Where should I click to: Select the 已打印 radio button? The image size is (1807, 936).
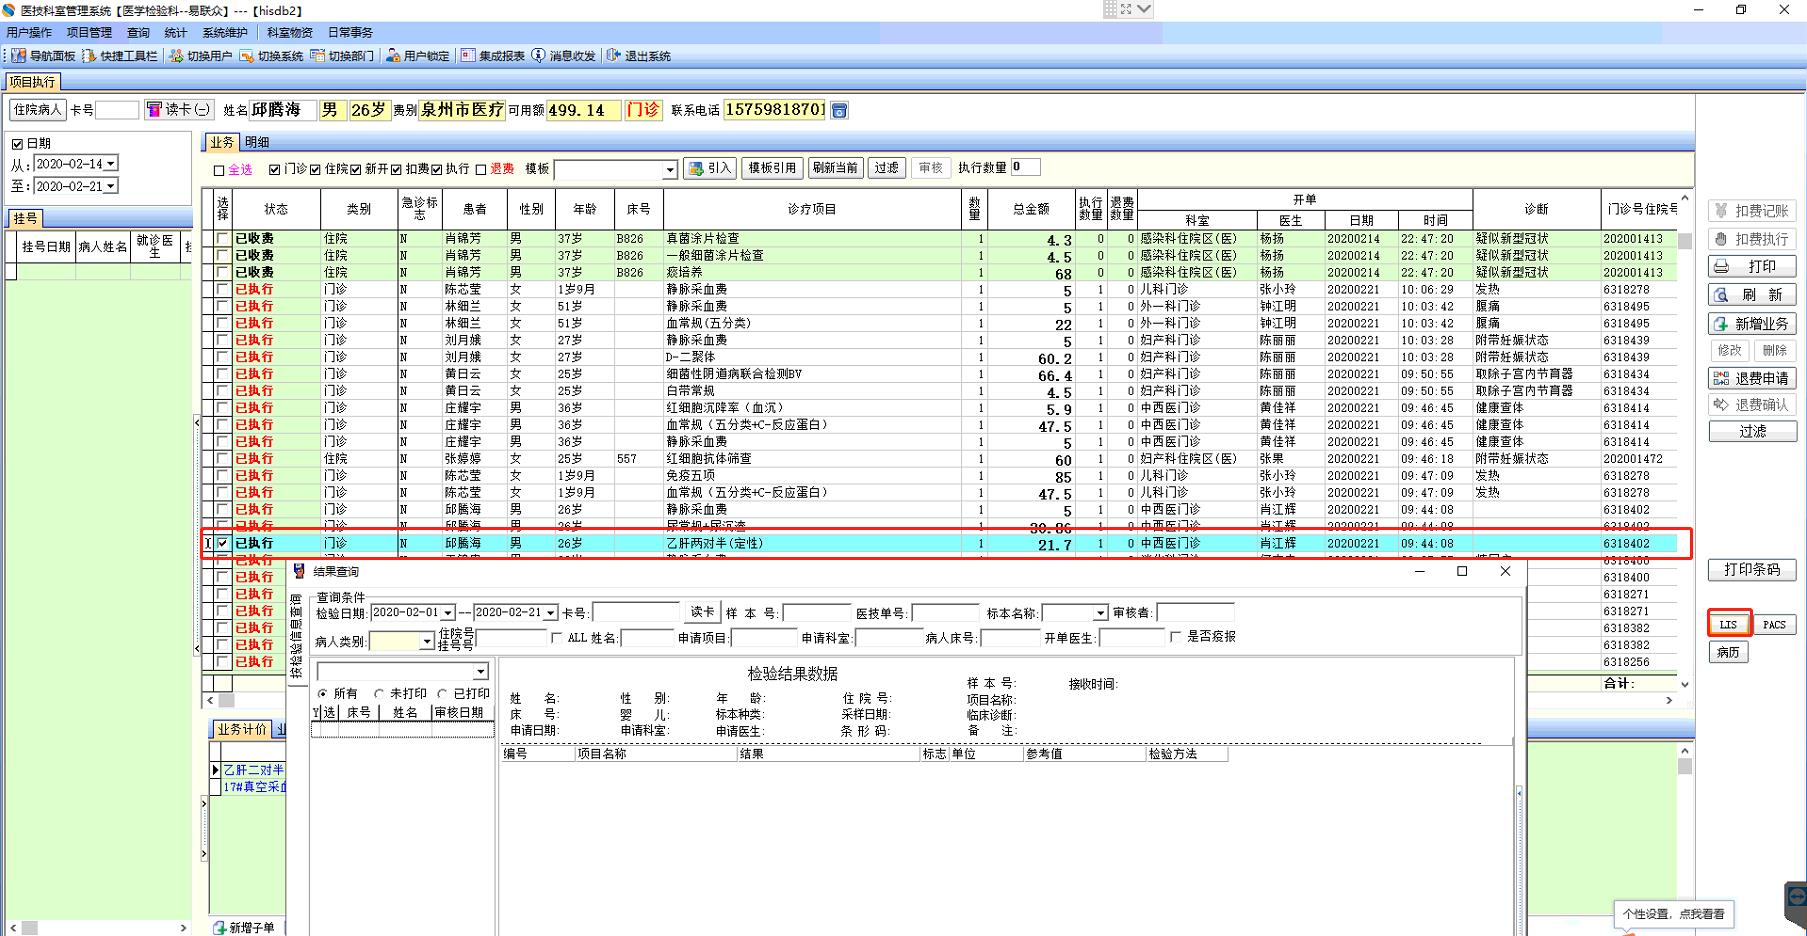[442, 693]
